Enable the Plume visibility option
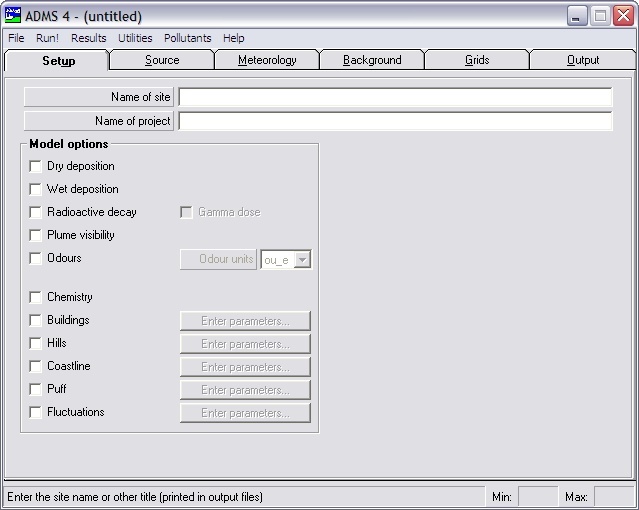The width and height of the screenshot is (639, 510). click(35, 235)
